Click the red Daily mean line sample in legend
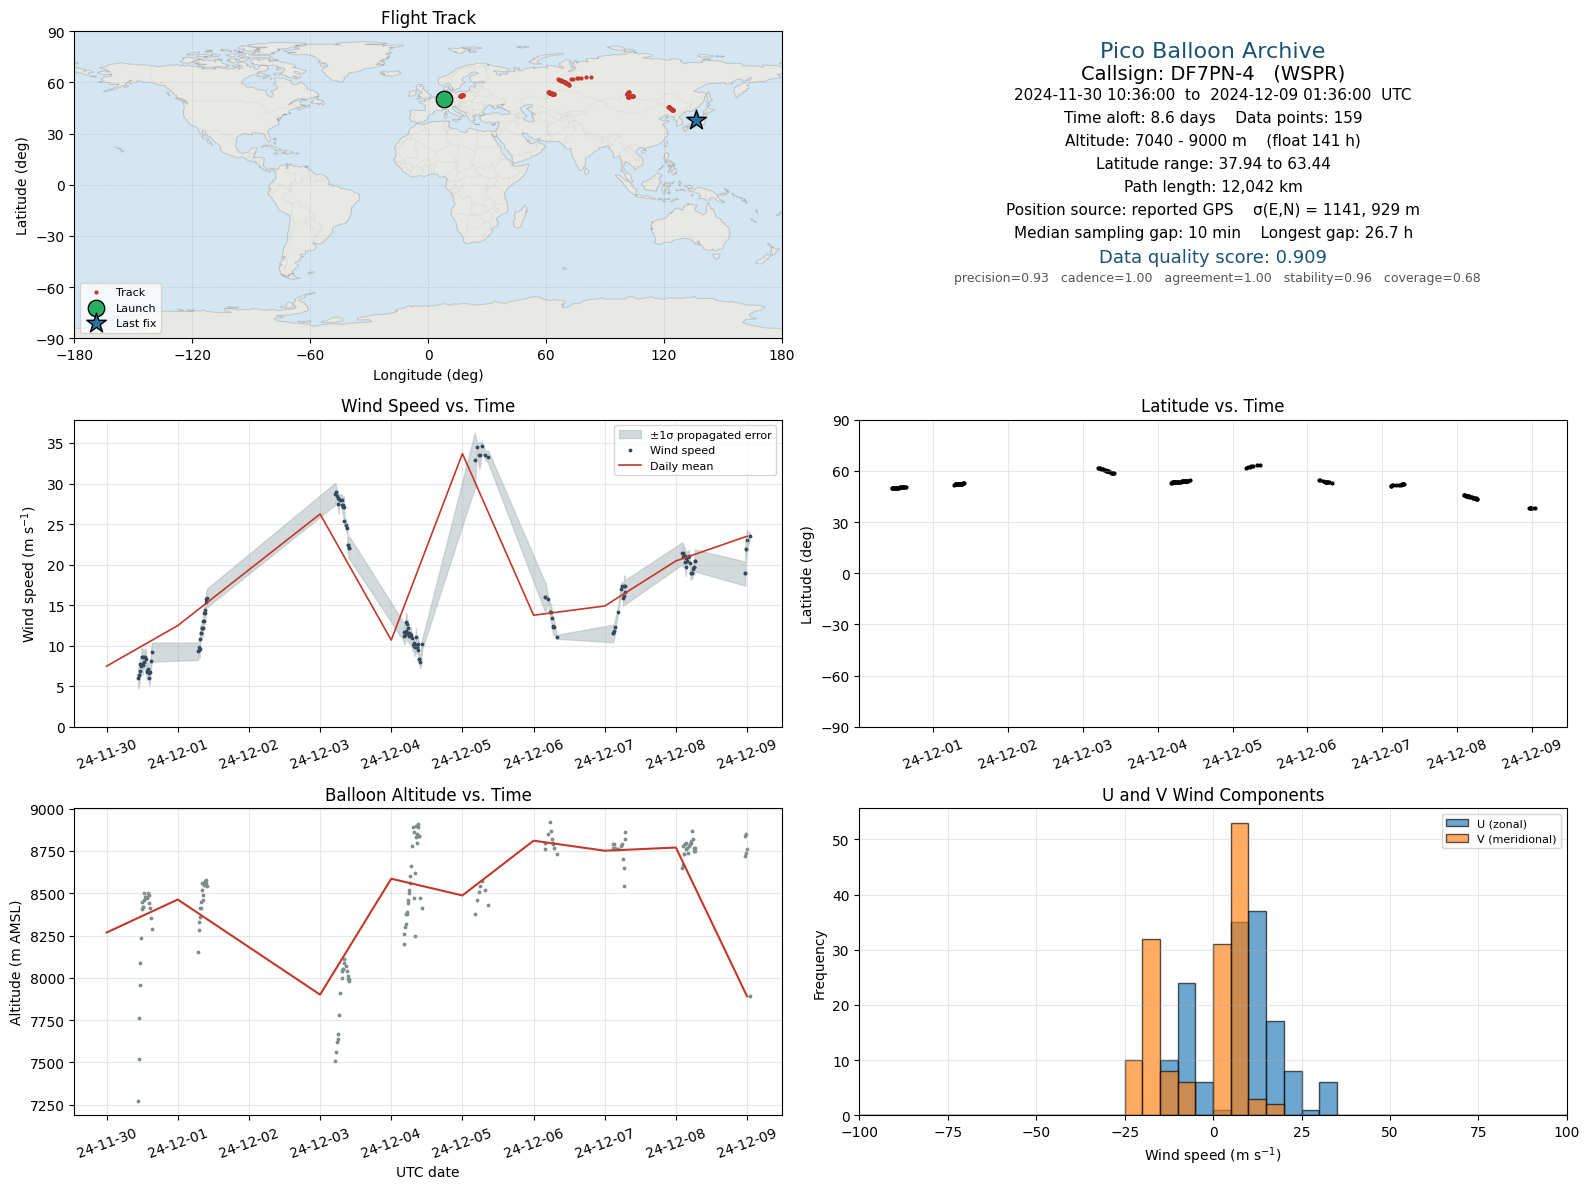1589x1189 pixels. point(630,466)
